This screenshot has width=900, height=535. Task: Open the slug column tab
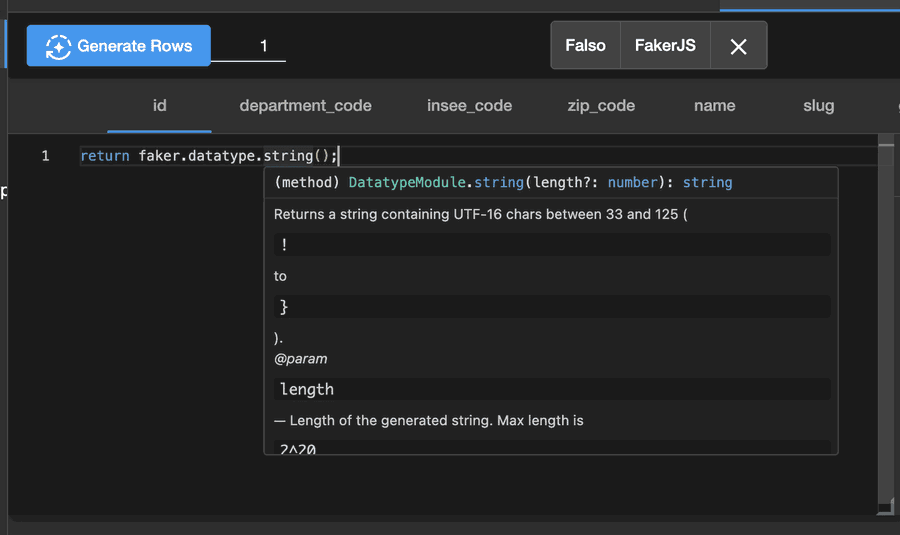click(818, 106)
